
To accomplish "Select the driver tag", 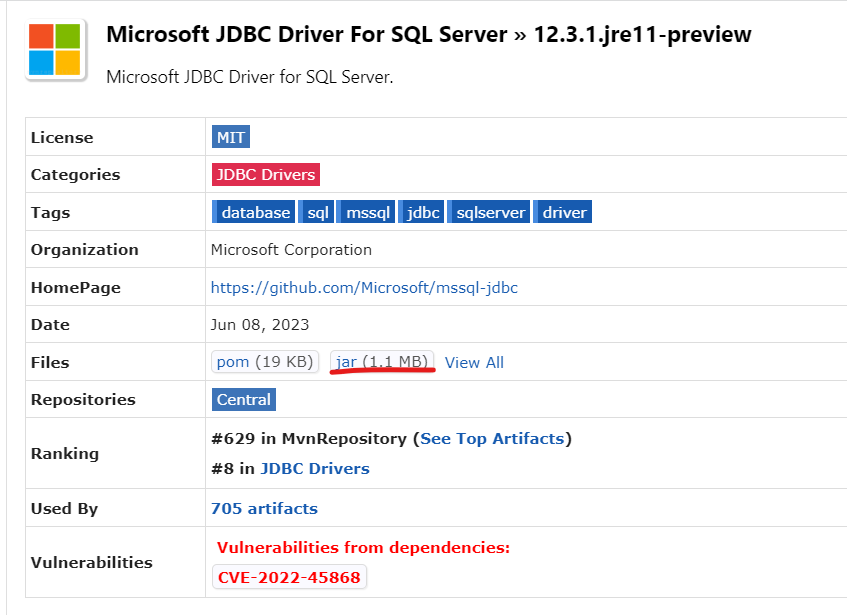I will pyautogui.click(x=562, y=211).
